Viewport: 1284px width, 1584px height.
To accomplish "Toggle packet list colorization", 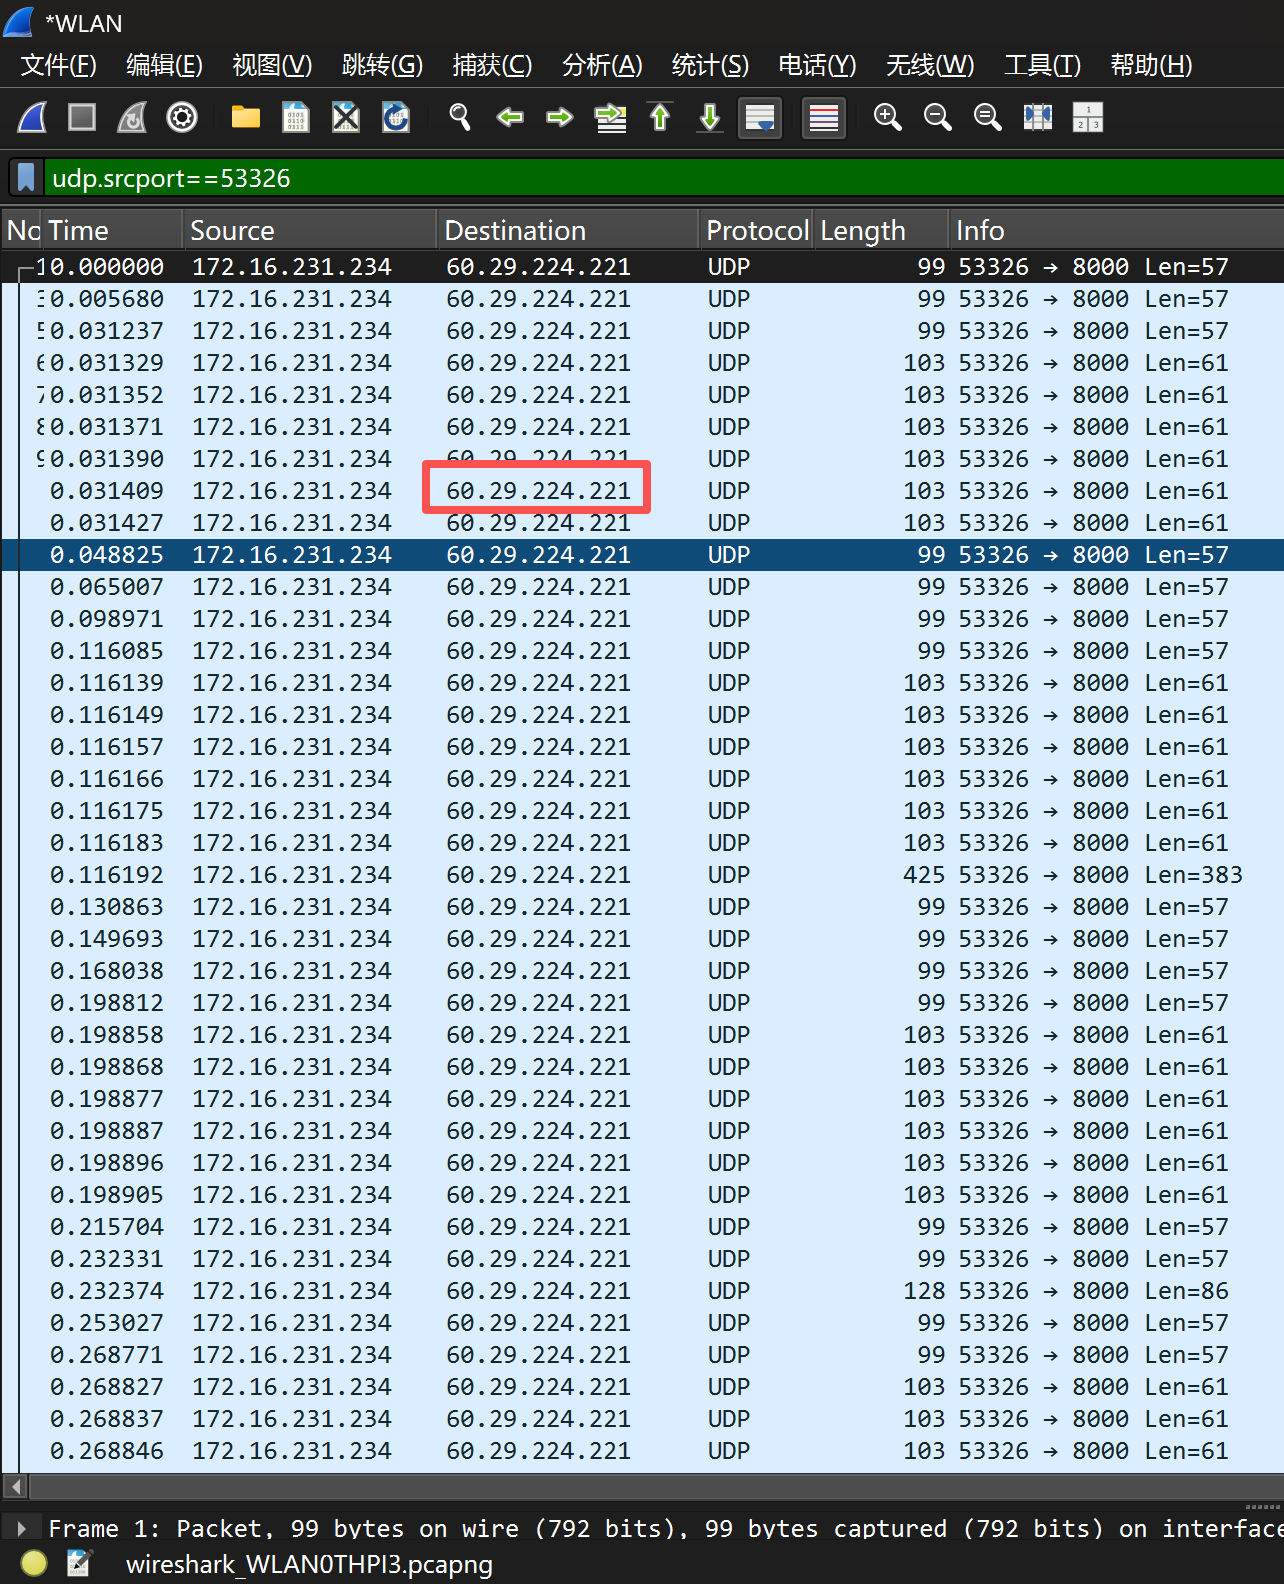I will pos(824,118).
